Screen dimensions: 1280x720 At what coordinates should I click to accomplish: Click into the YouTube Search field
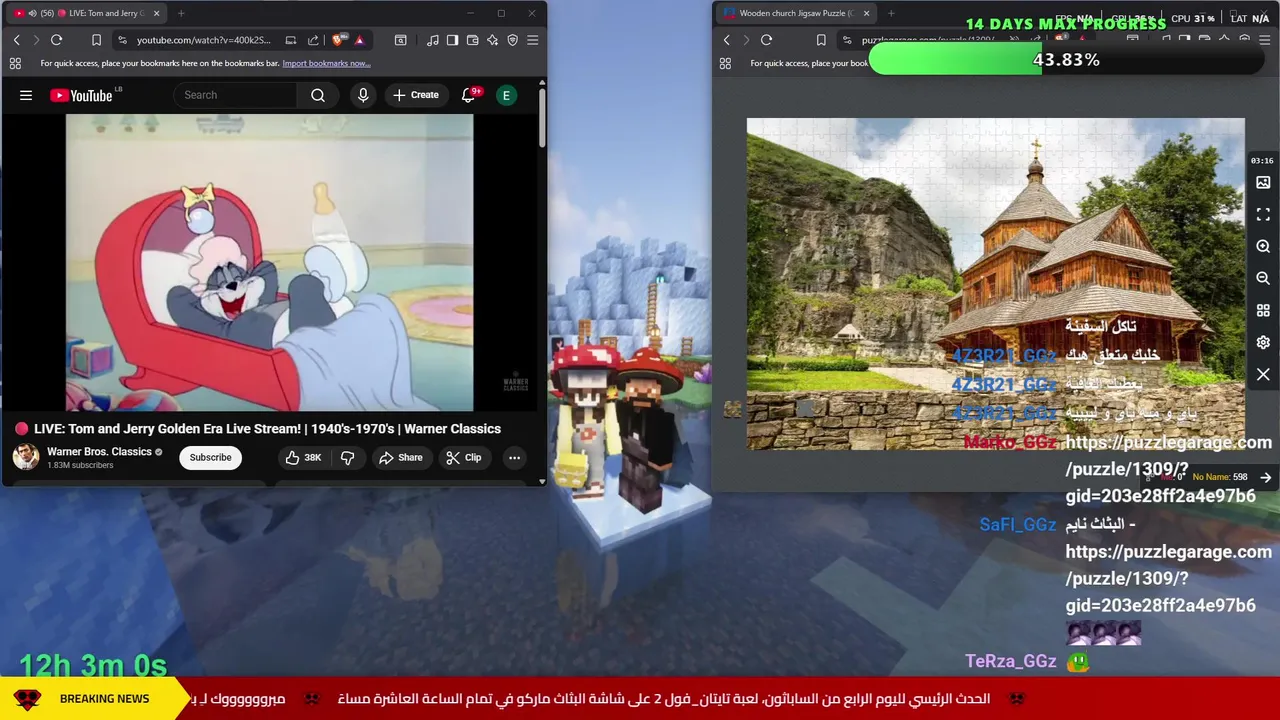click(235, 95)
